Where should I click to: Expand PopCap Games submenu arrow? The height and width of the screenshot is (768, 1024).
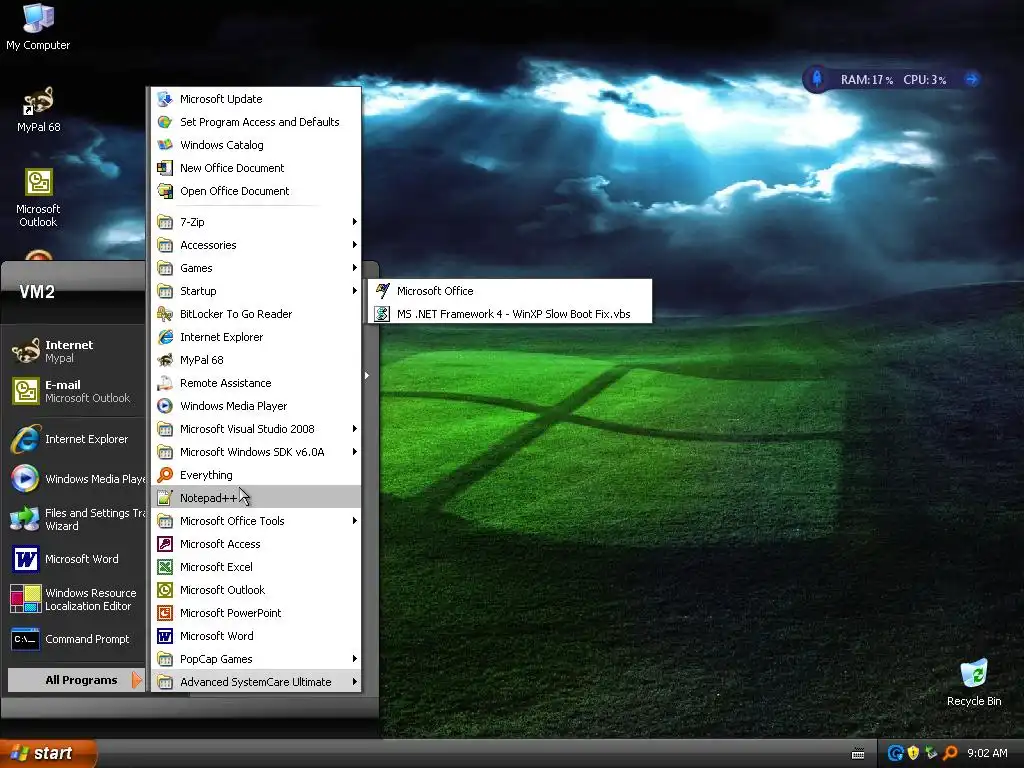(355, 658)
